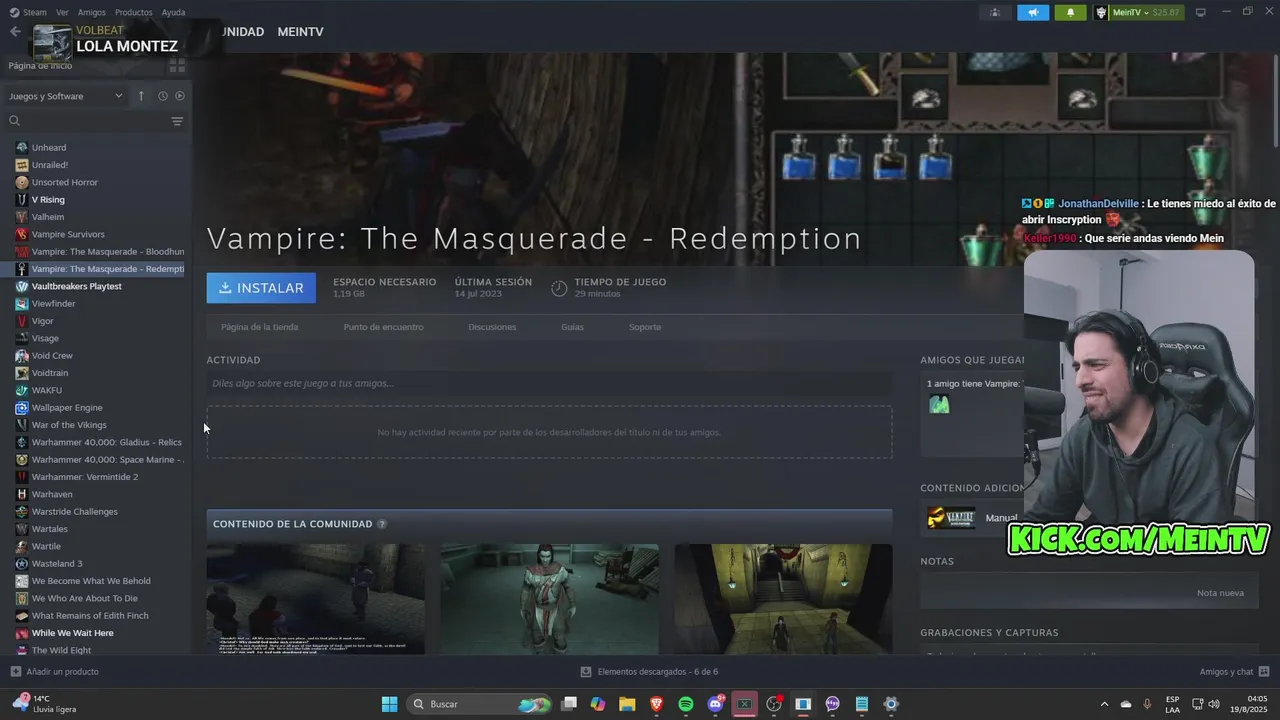Open the Soporte page
This screenshot has height=720, width=1280.
click(x=645, y=327)
